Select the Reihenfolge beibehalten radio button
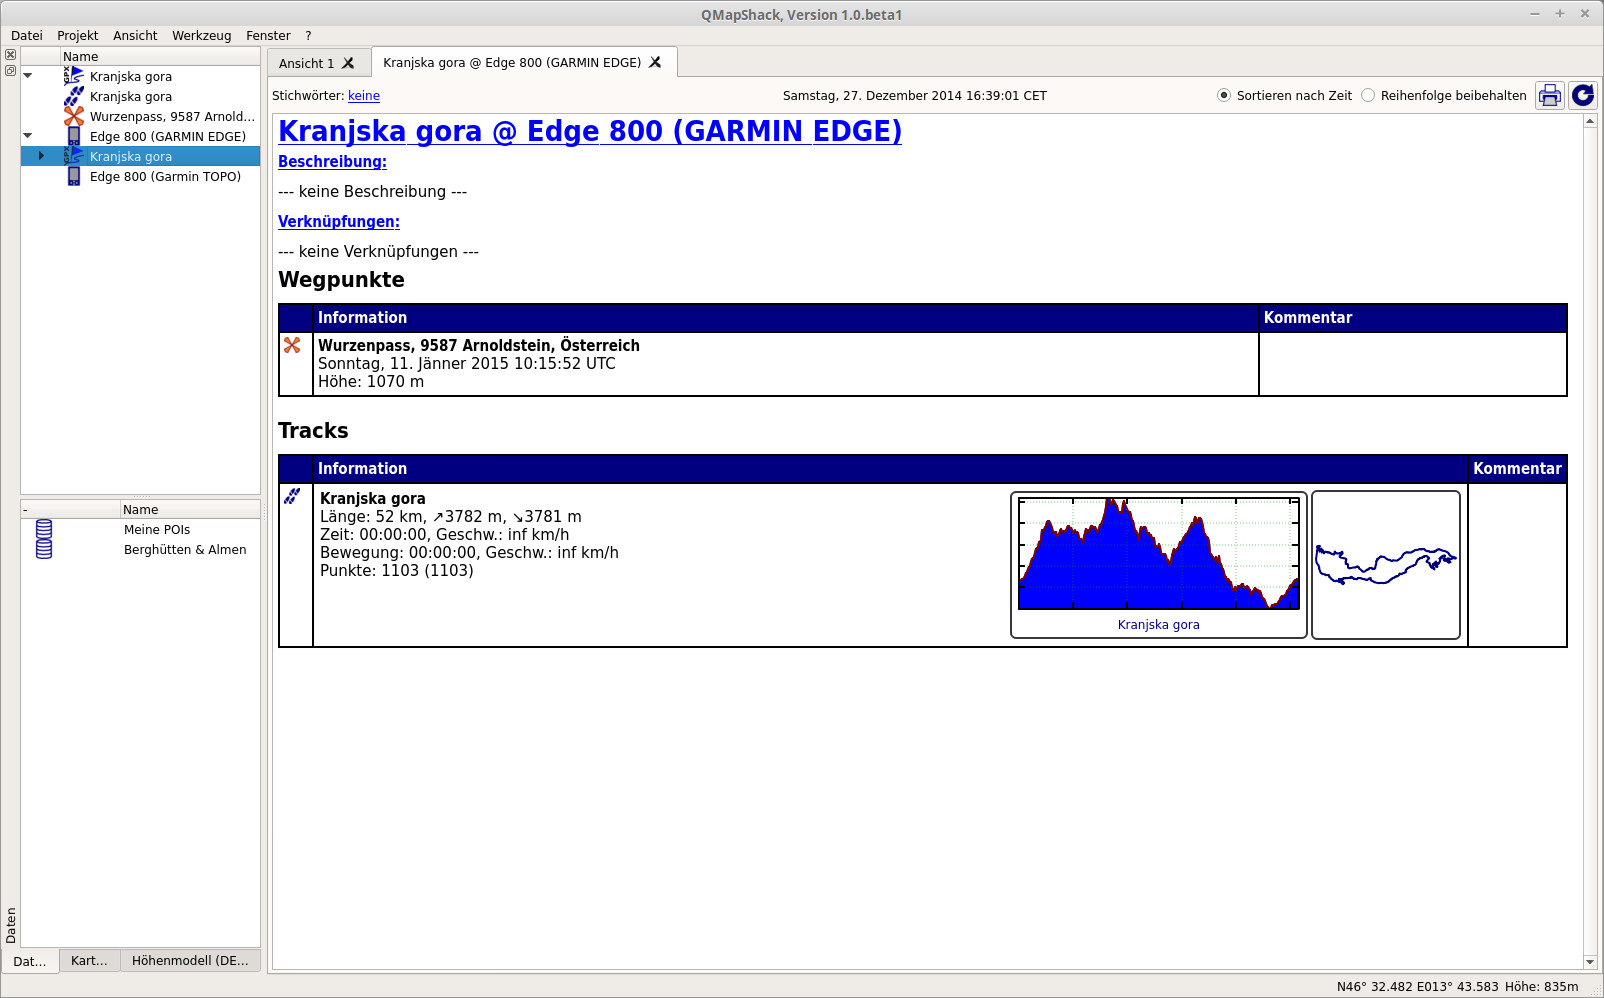The image size is (1604, 998). pos(1368,95)
